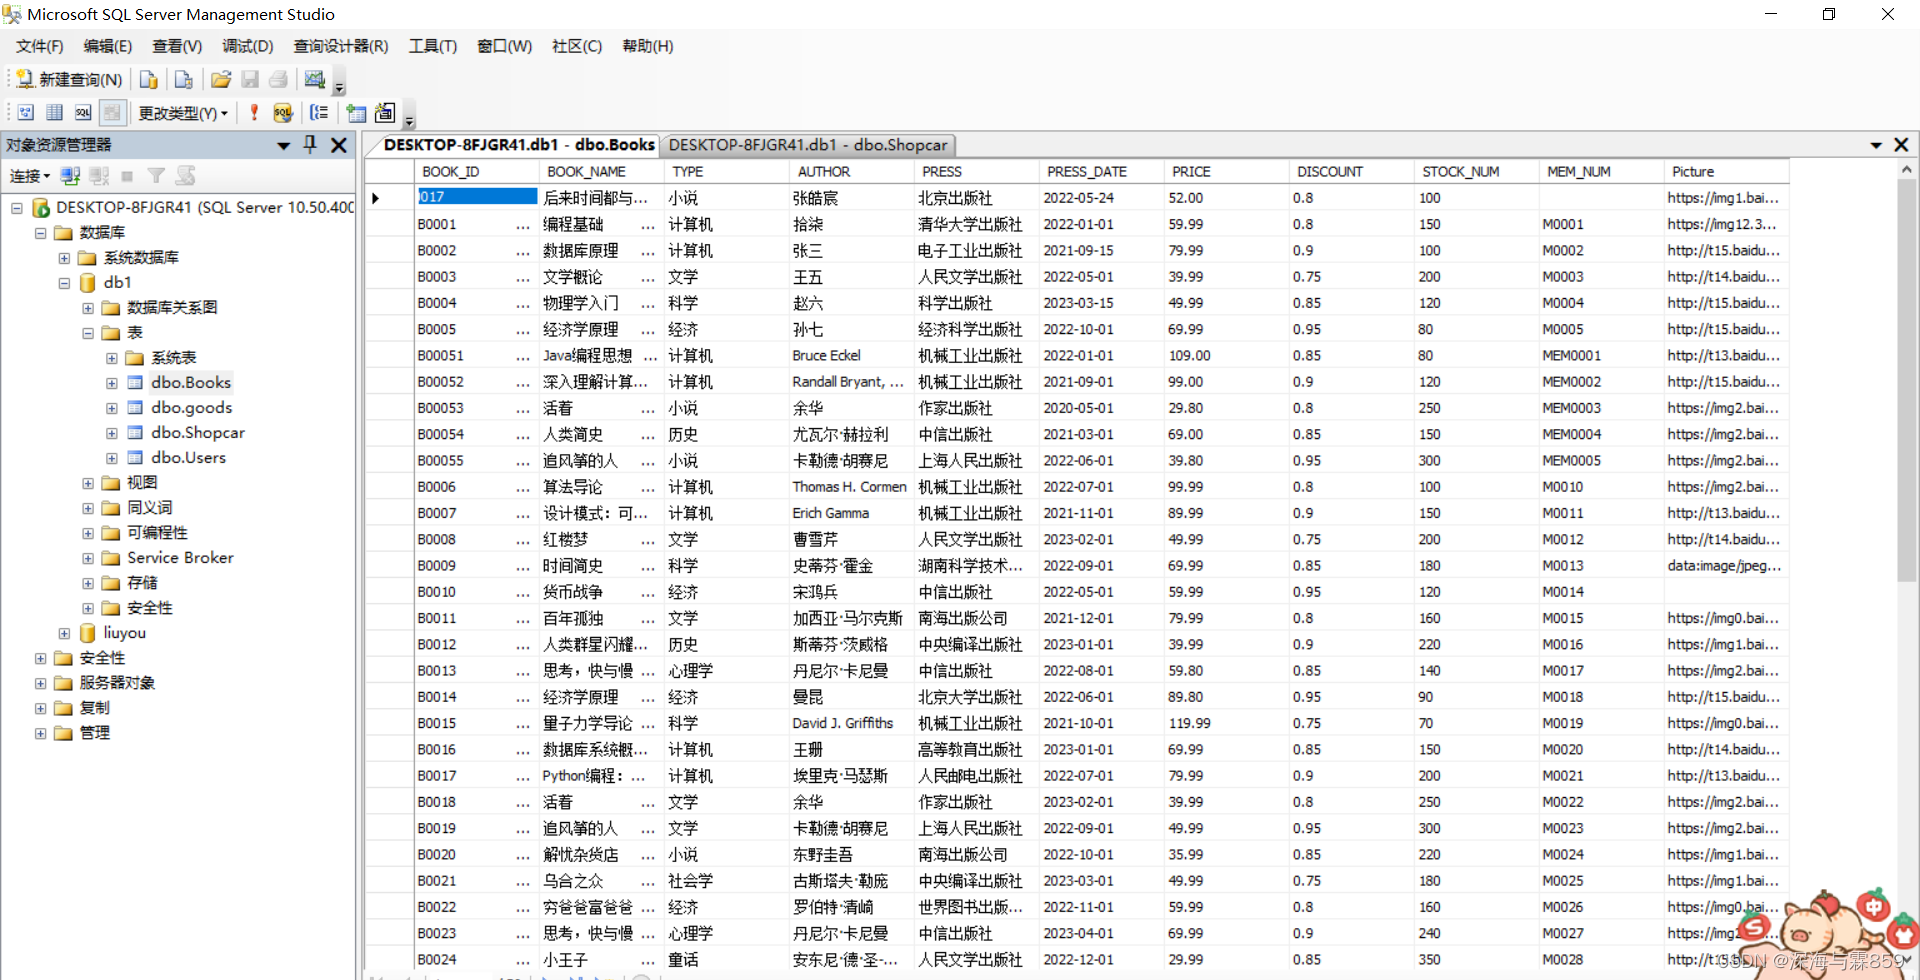Select the Add Group By icon
This screenshot has height=980, width=1920.
(x=319, y=113)
